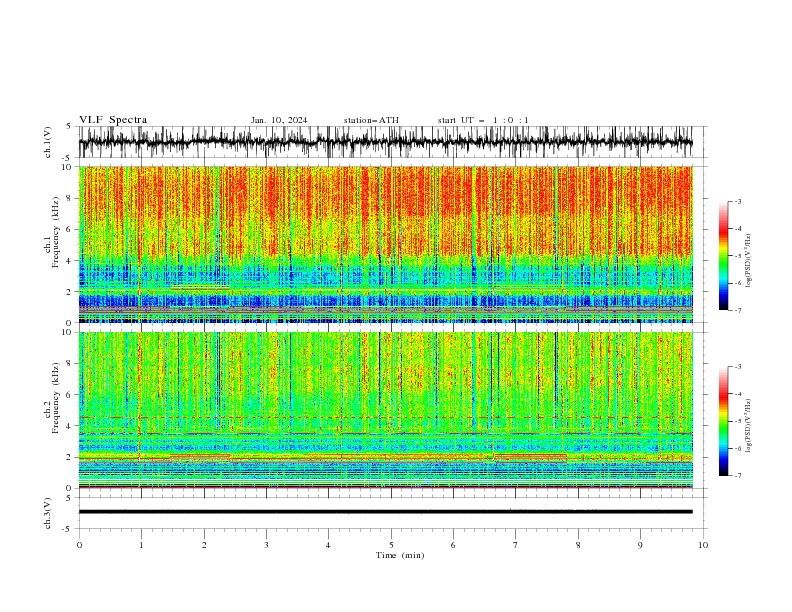Click the ch.1 colorbar "log(PSD)(V²/Hz)" label
Screen dimensions: 792x612
[x=748, y=261]
